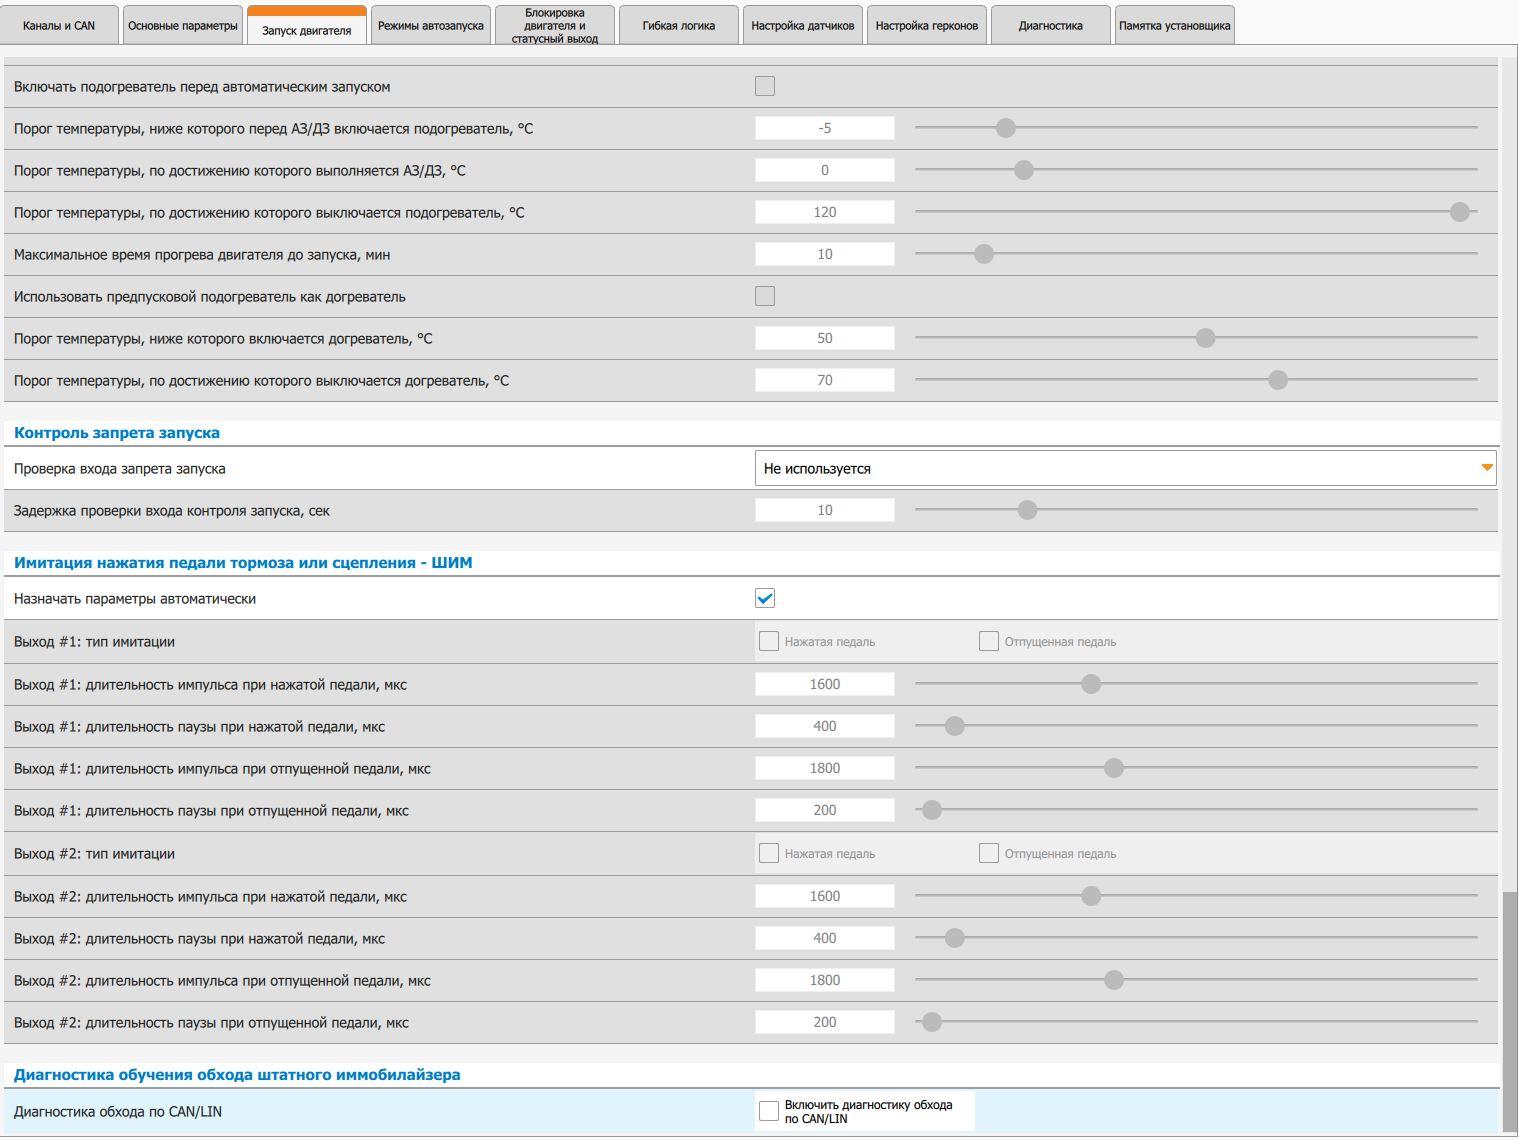Click Диагностика обхода по CAN/LIN row label

click(x=118, y=1112)
